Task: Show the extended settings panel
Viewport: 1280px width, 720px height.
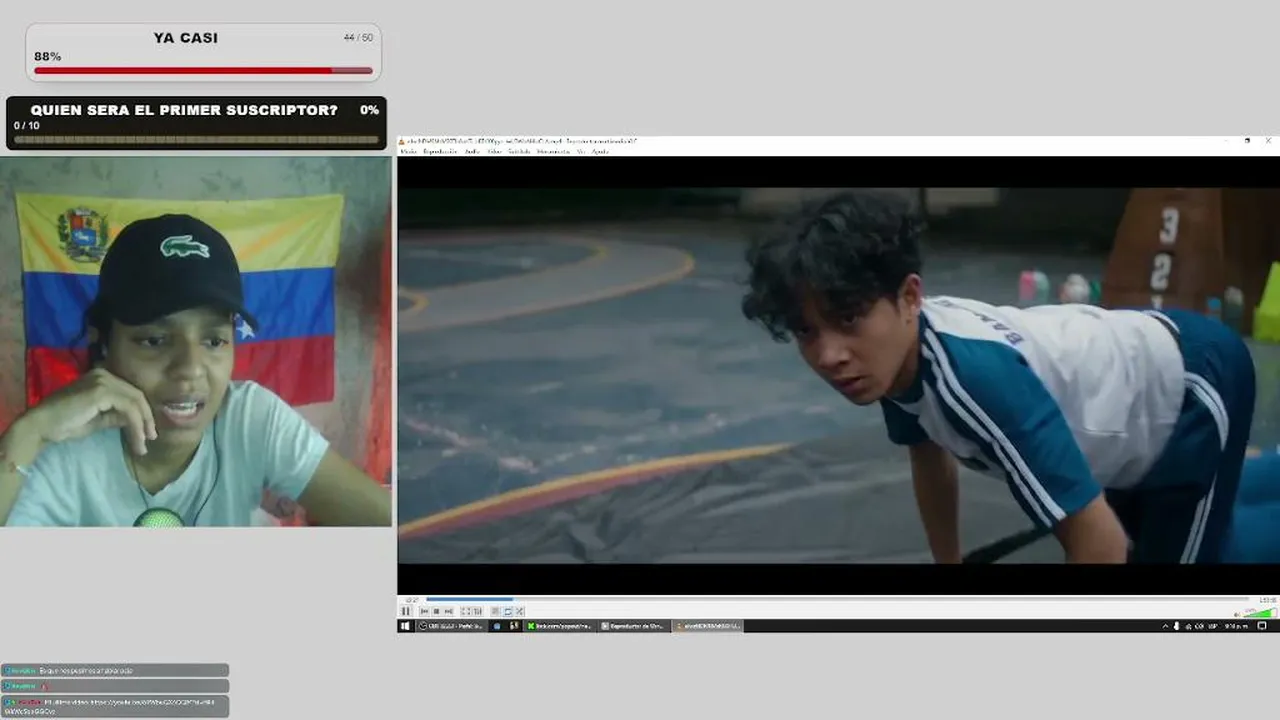Action: [477, 611]
